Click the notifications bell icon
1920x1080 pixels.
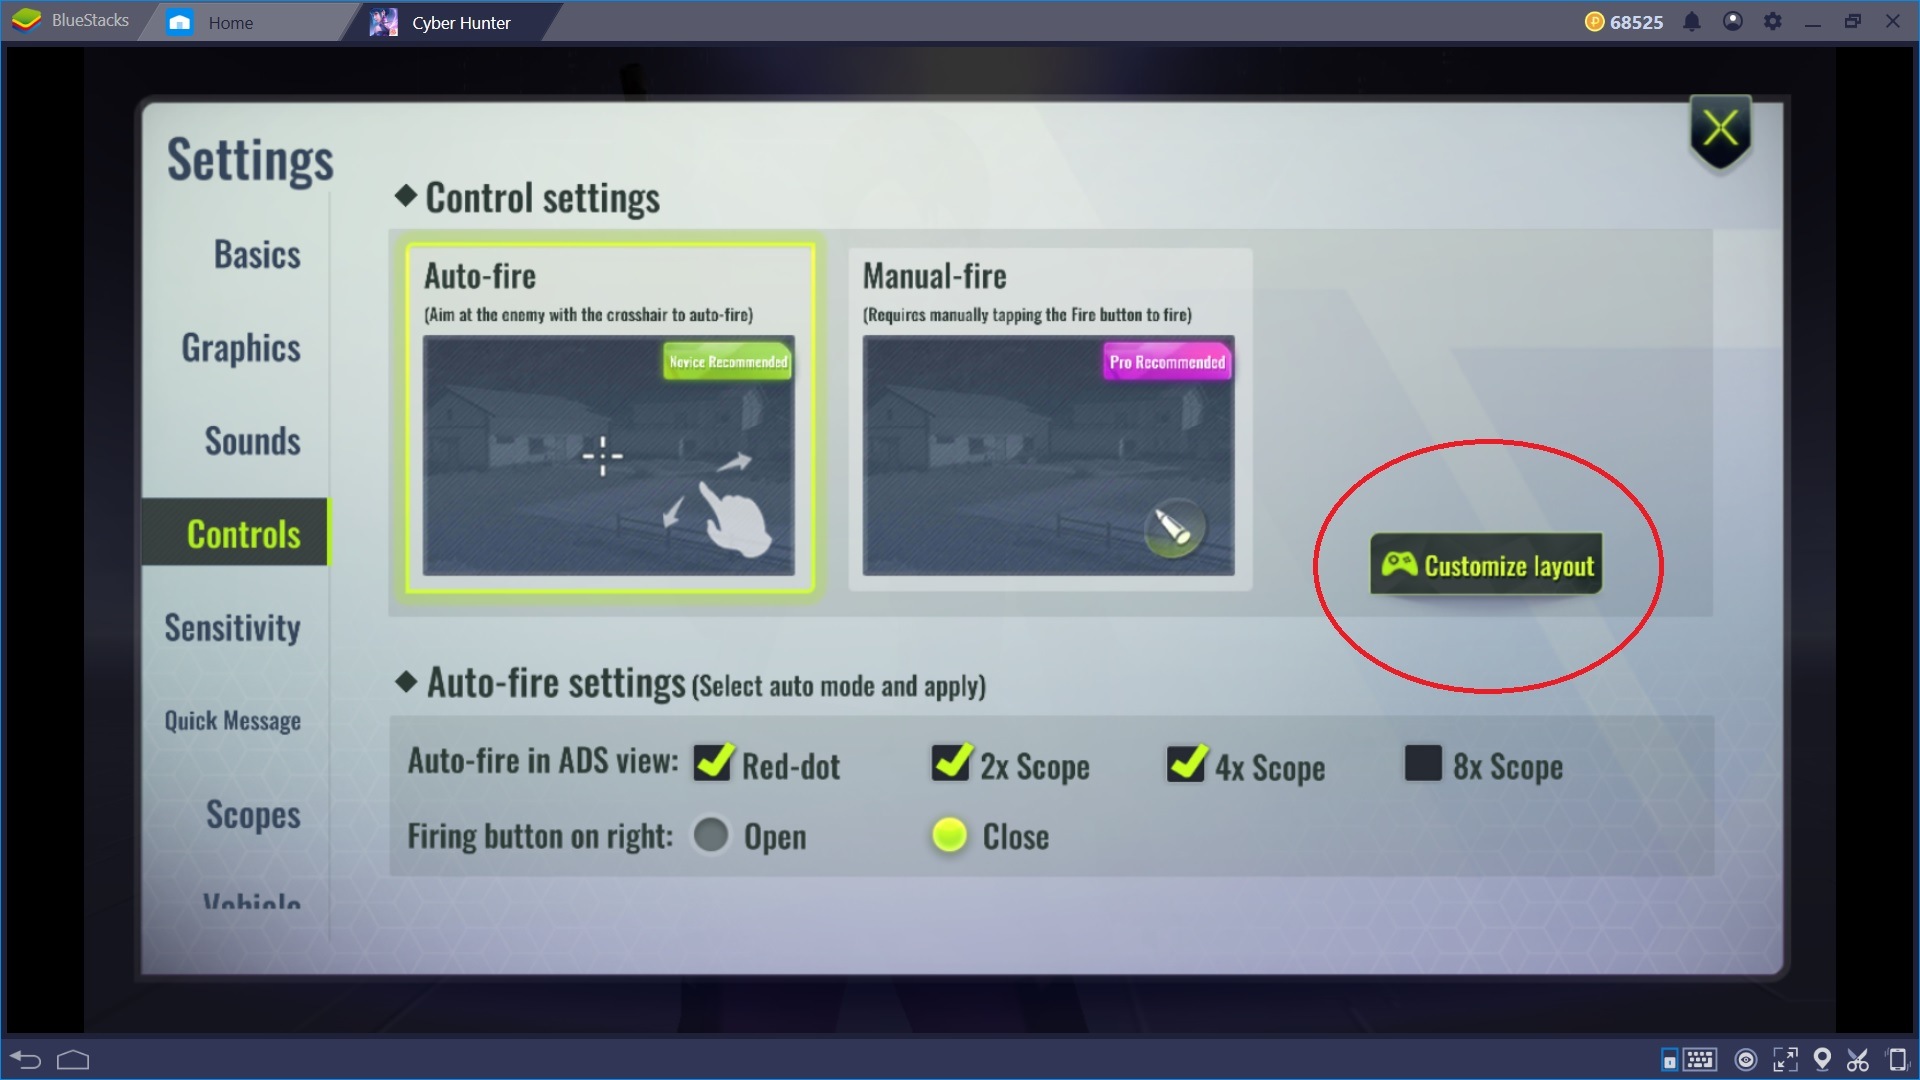(x=1689, y=20)
